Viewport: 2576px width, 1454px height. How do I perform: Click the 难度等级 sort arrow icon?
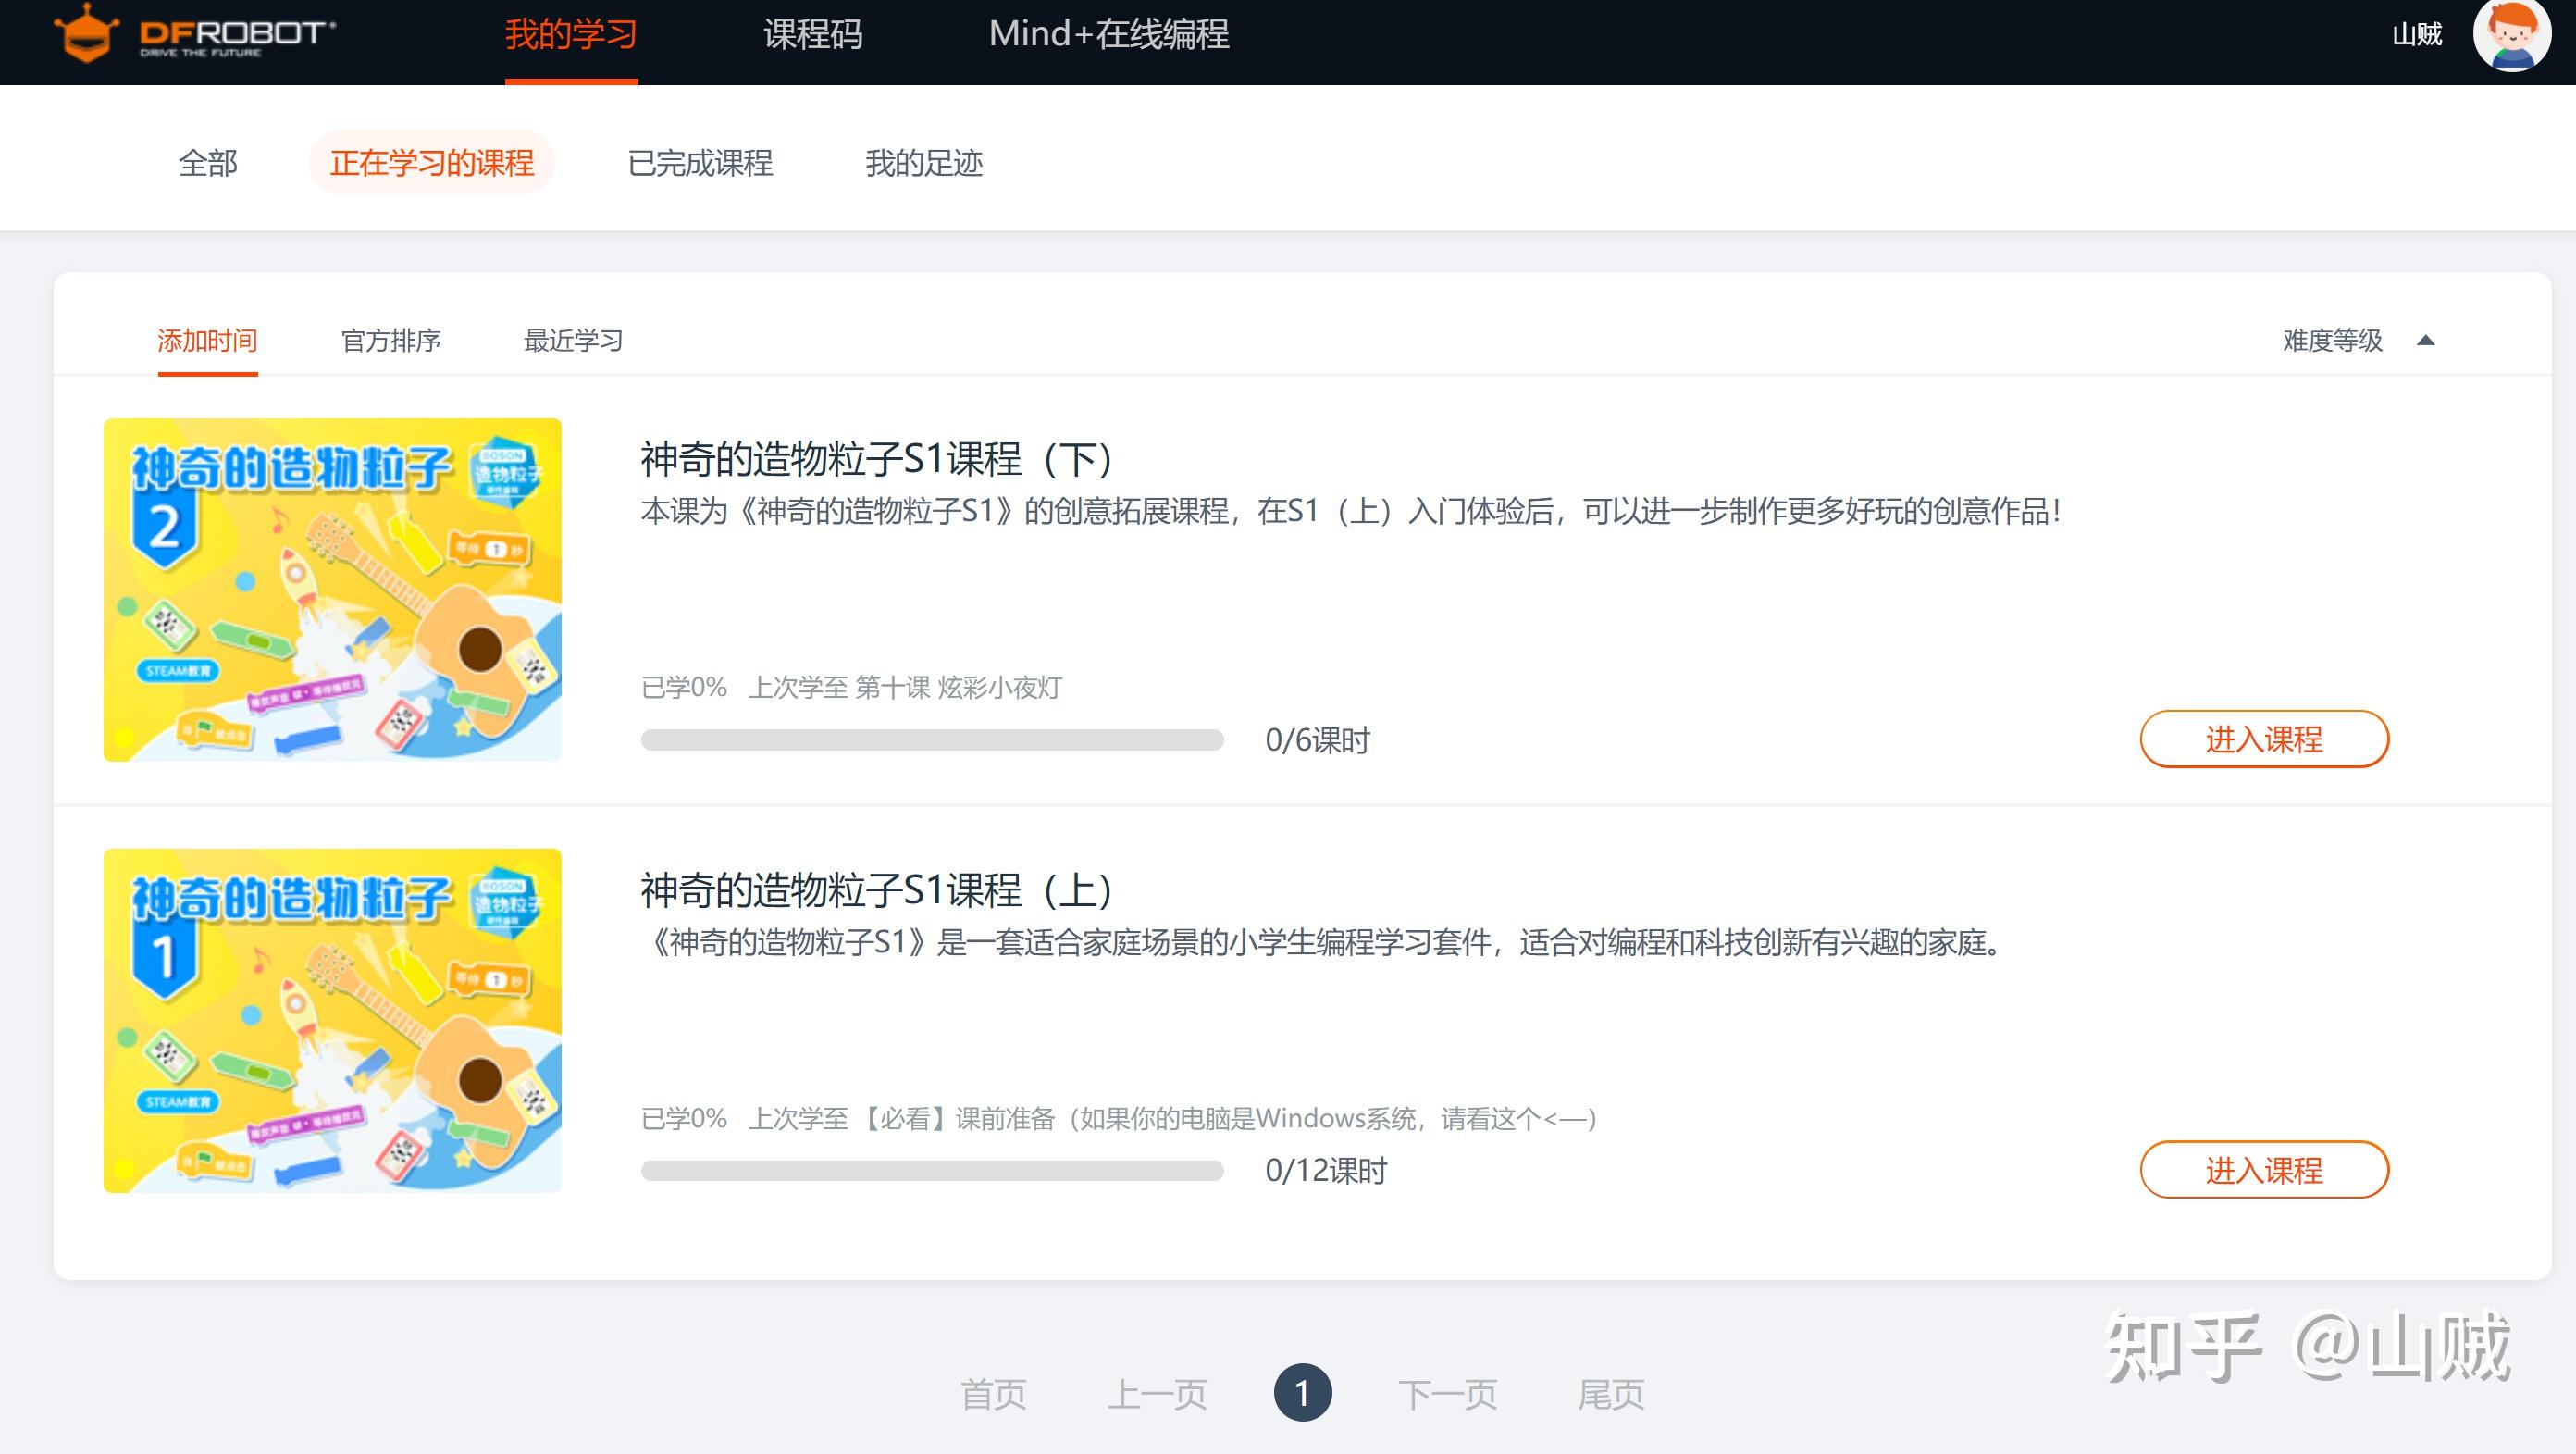tap(2425, 341)
